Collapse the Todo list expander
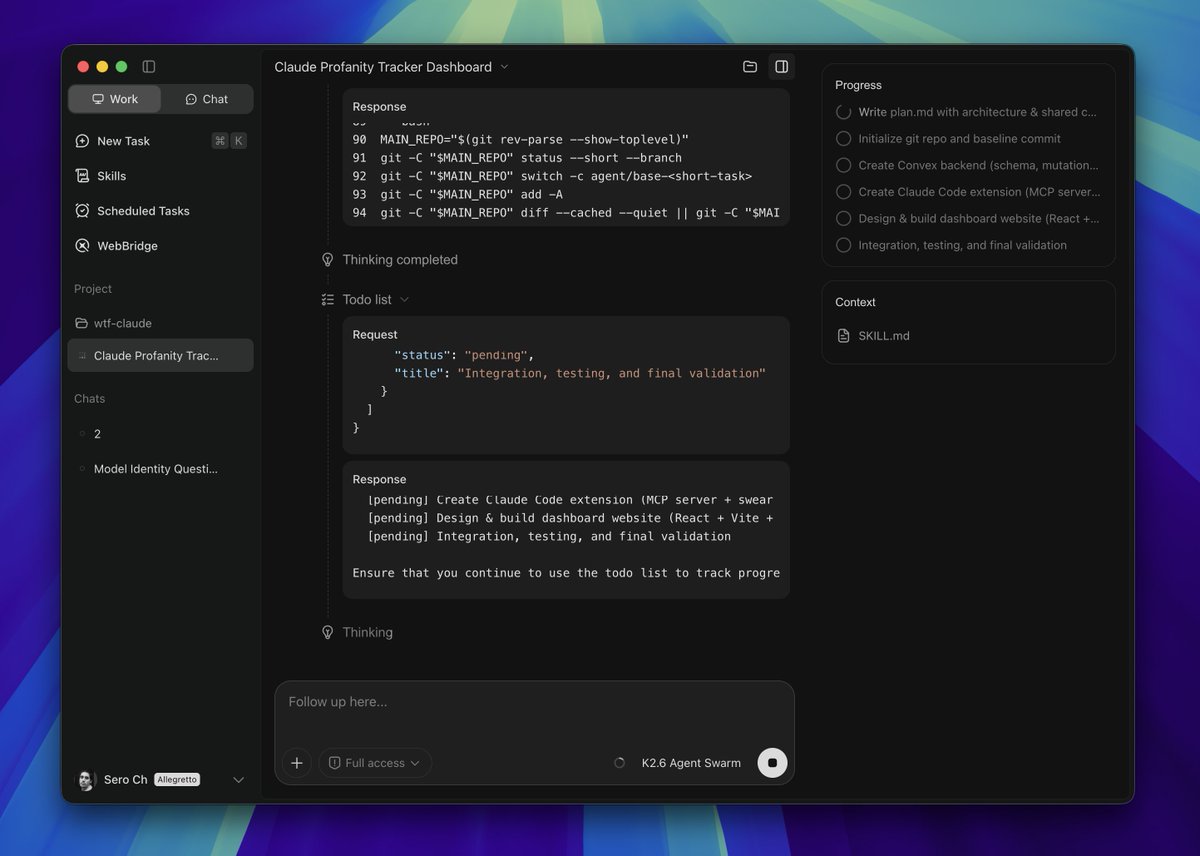1200x856 pixels. tap(404, 300)
